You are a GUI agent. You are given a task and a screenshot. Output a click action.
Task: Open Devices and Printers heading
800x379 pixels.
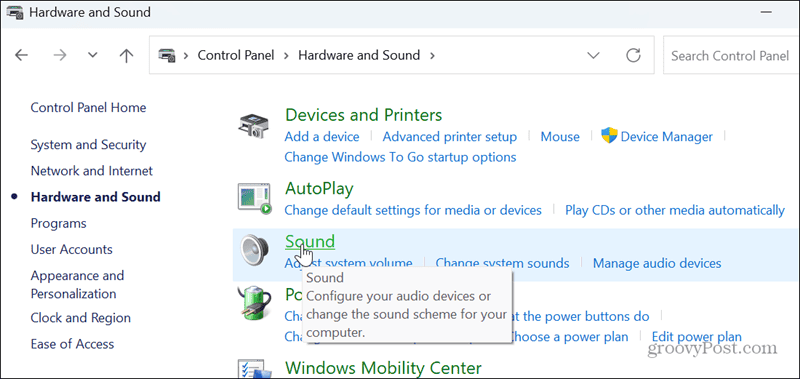(x=363, y=115)
